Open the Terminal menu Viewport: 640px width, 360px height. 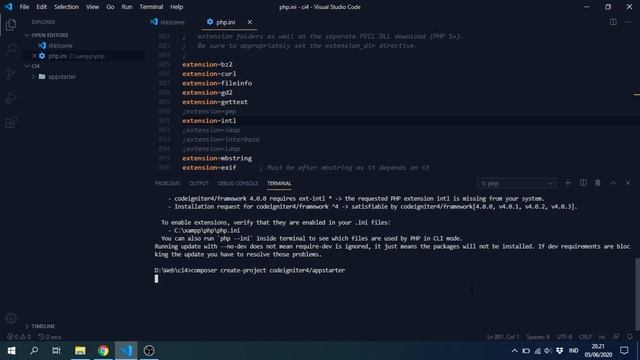[x=151, y=7]
